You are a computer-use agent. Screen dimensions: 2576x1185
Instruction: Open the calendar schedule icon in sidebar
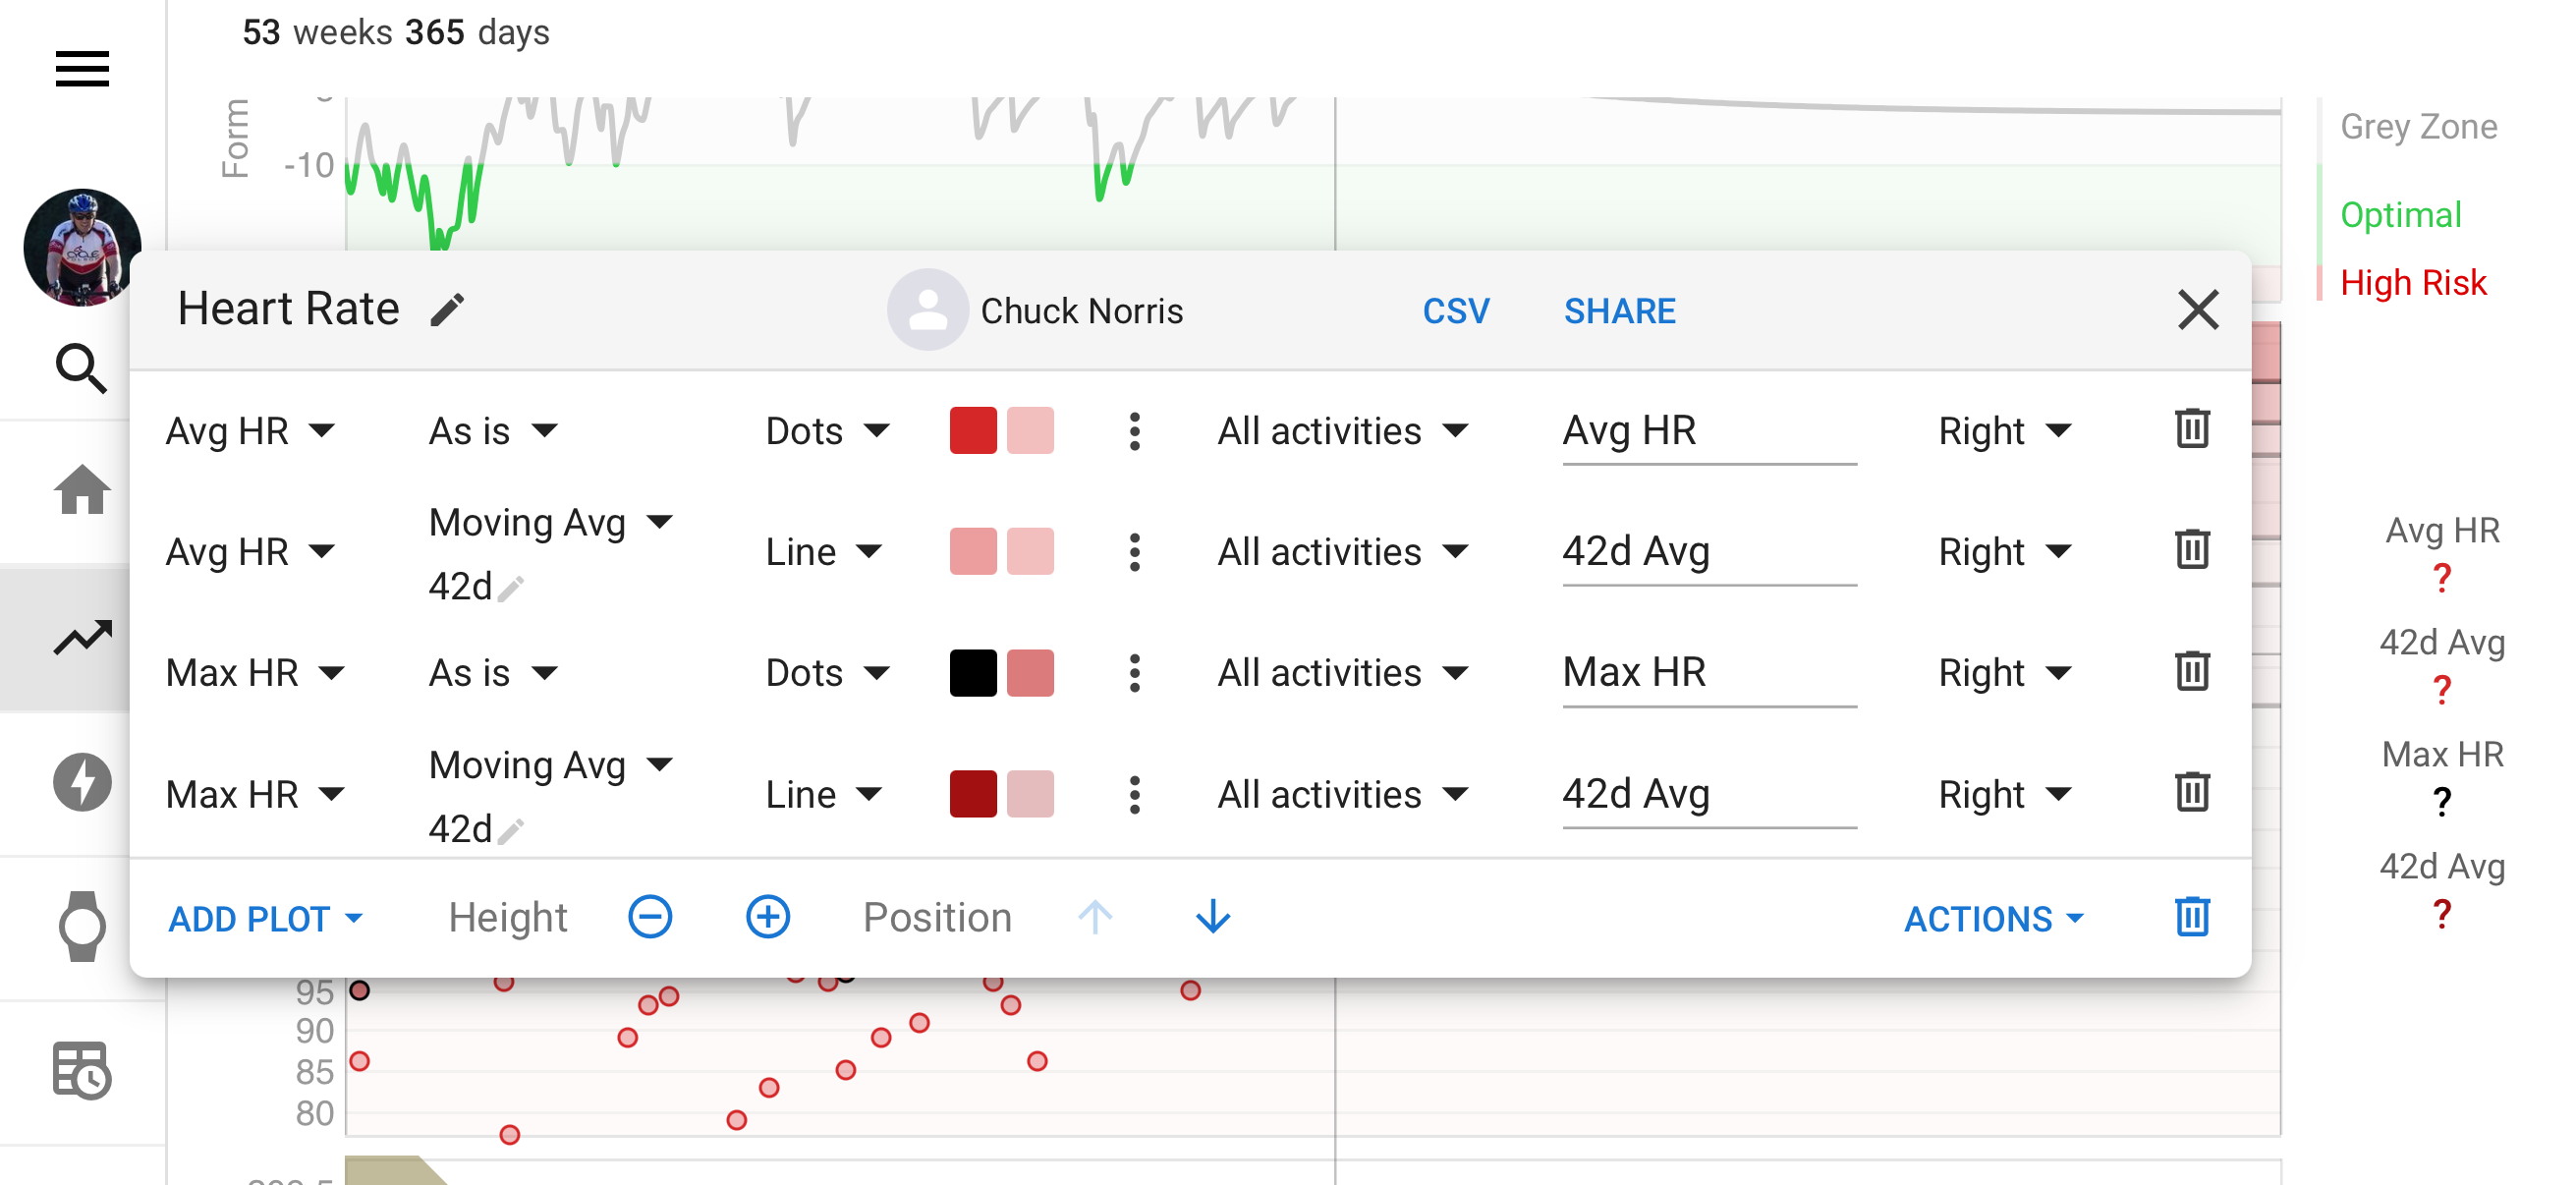click(x=82, y=1070)
